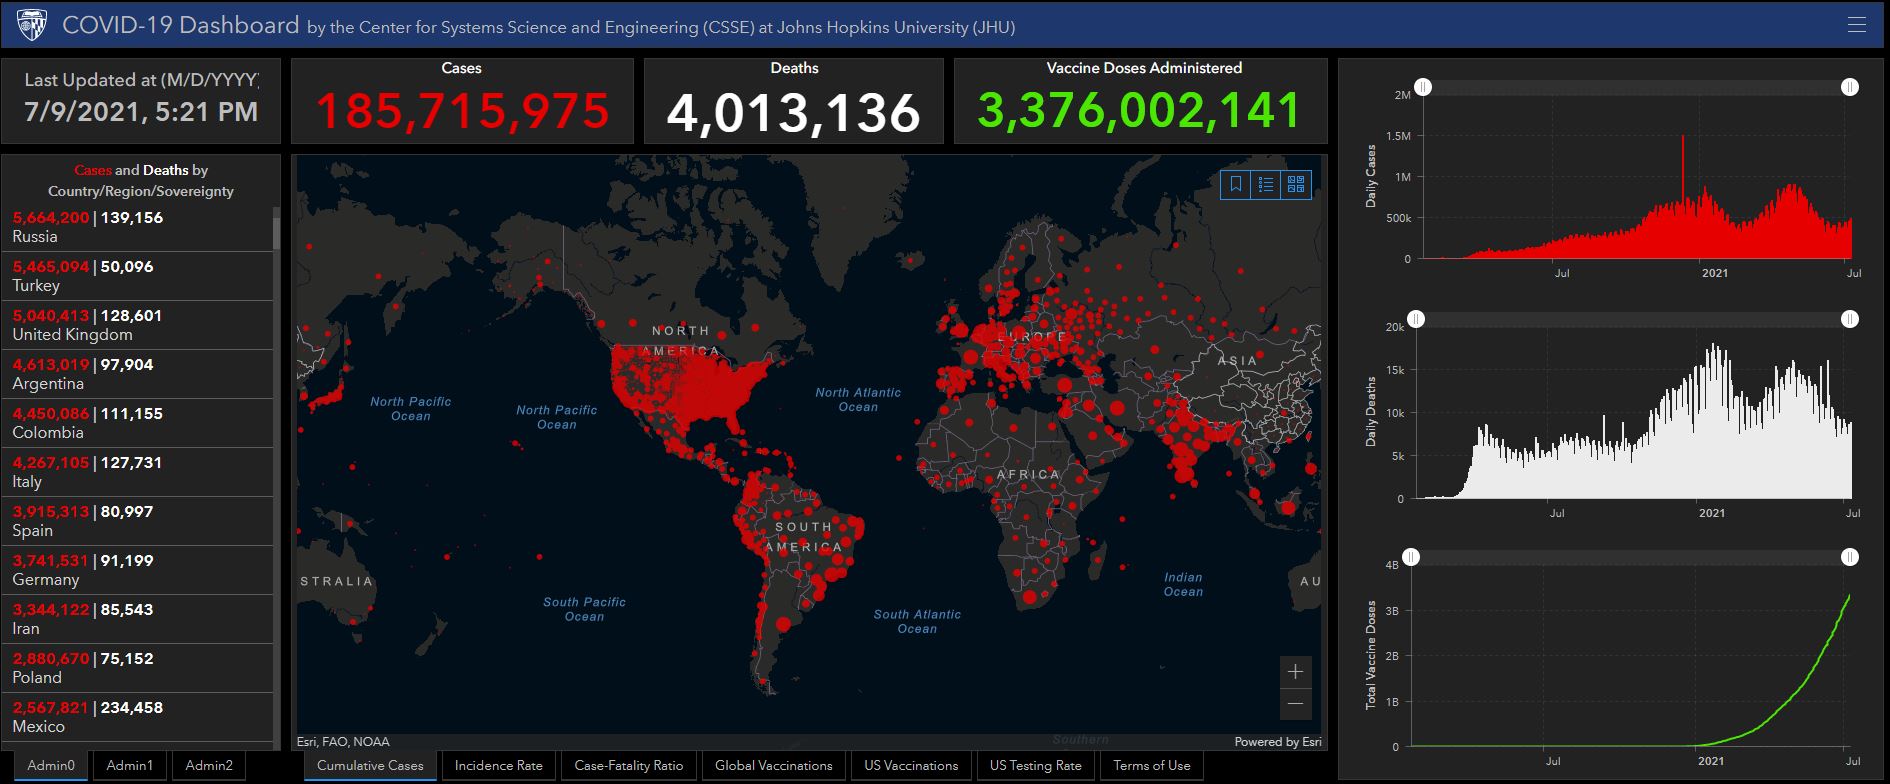Click the Powered by Esri link
The height and width of the screenshot is (784, 1890).
tap(1277, 742)
